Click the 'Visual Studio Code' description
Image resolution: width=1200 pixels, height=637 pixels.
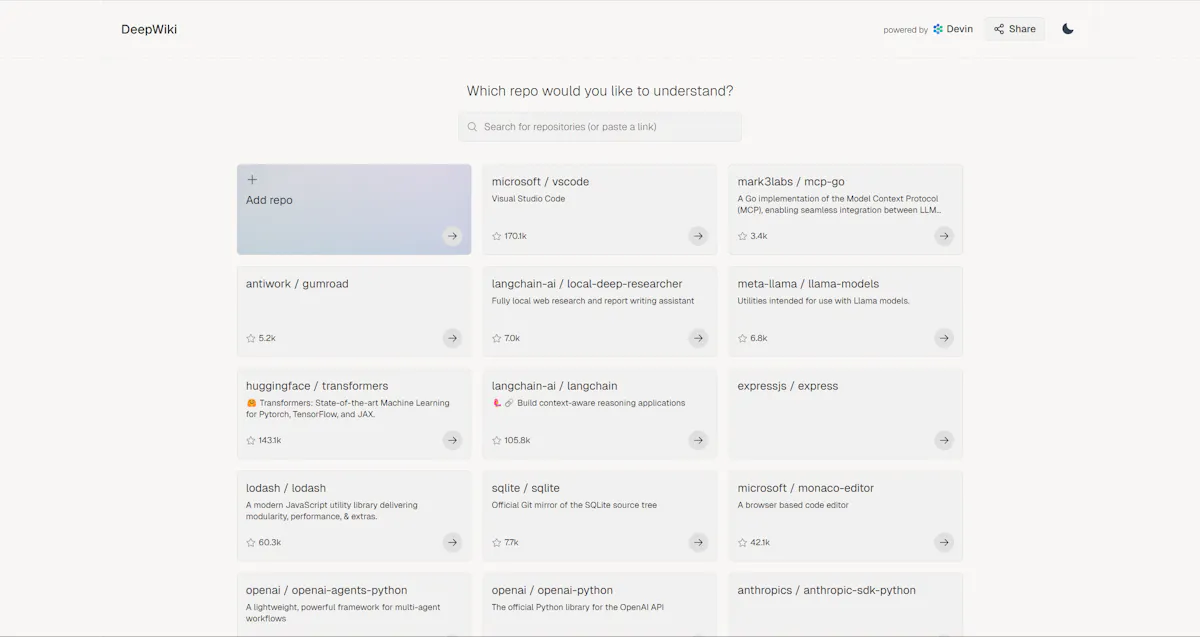pyautogui.click(x=528, y=199)
